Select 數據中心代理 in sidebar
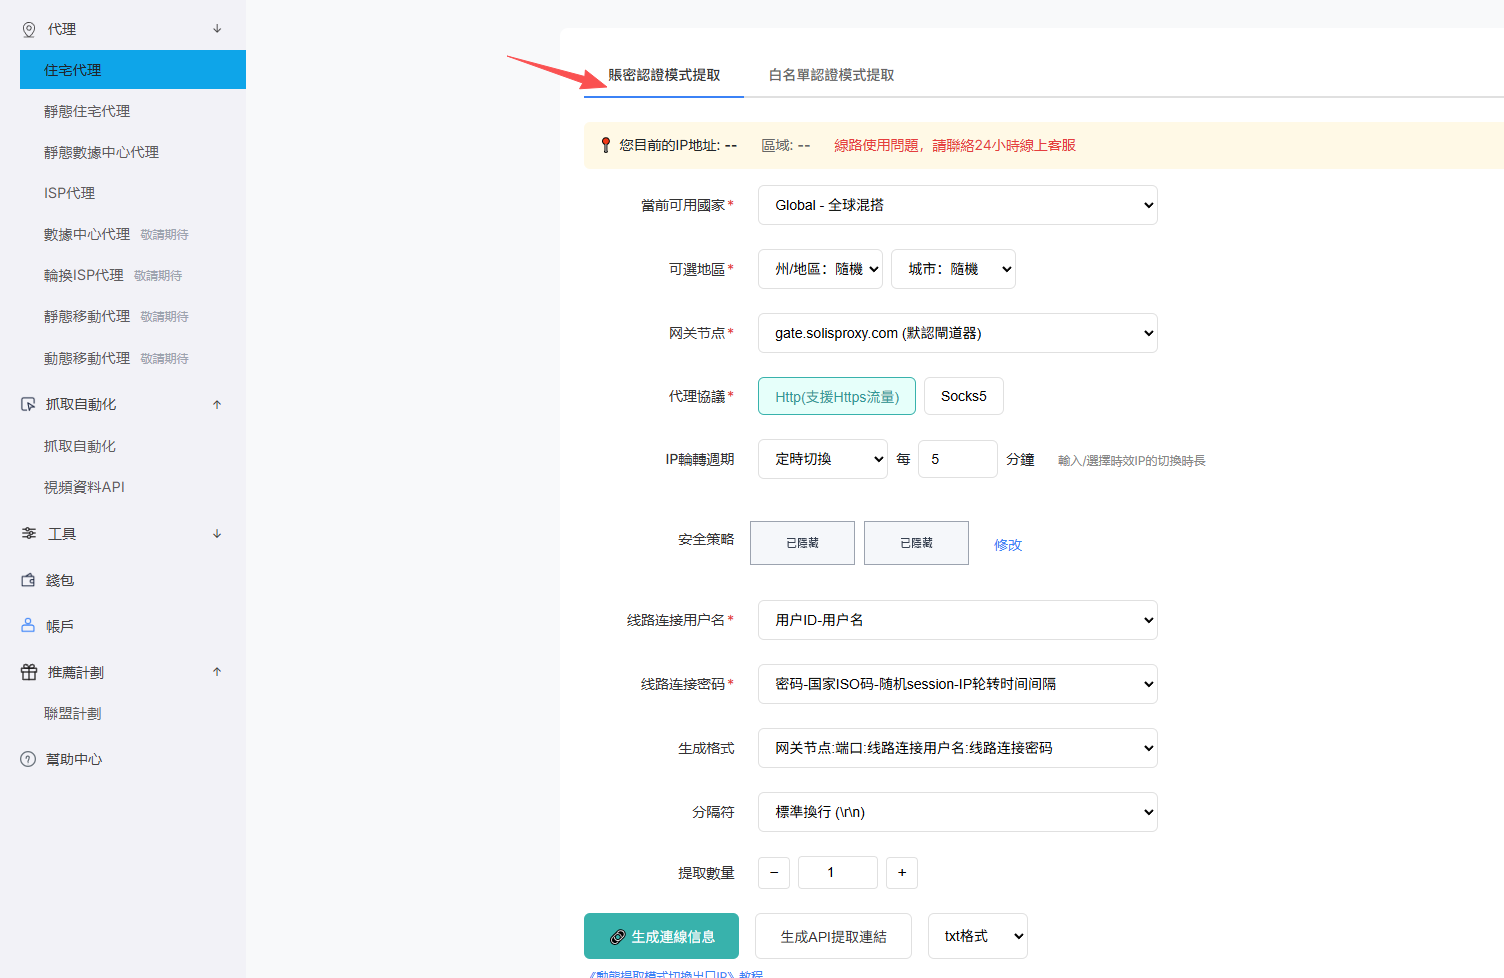Viewport: 1504px width, 978px height. point(87,234)
